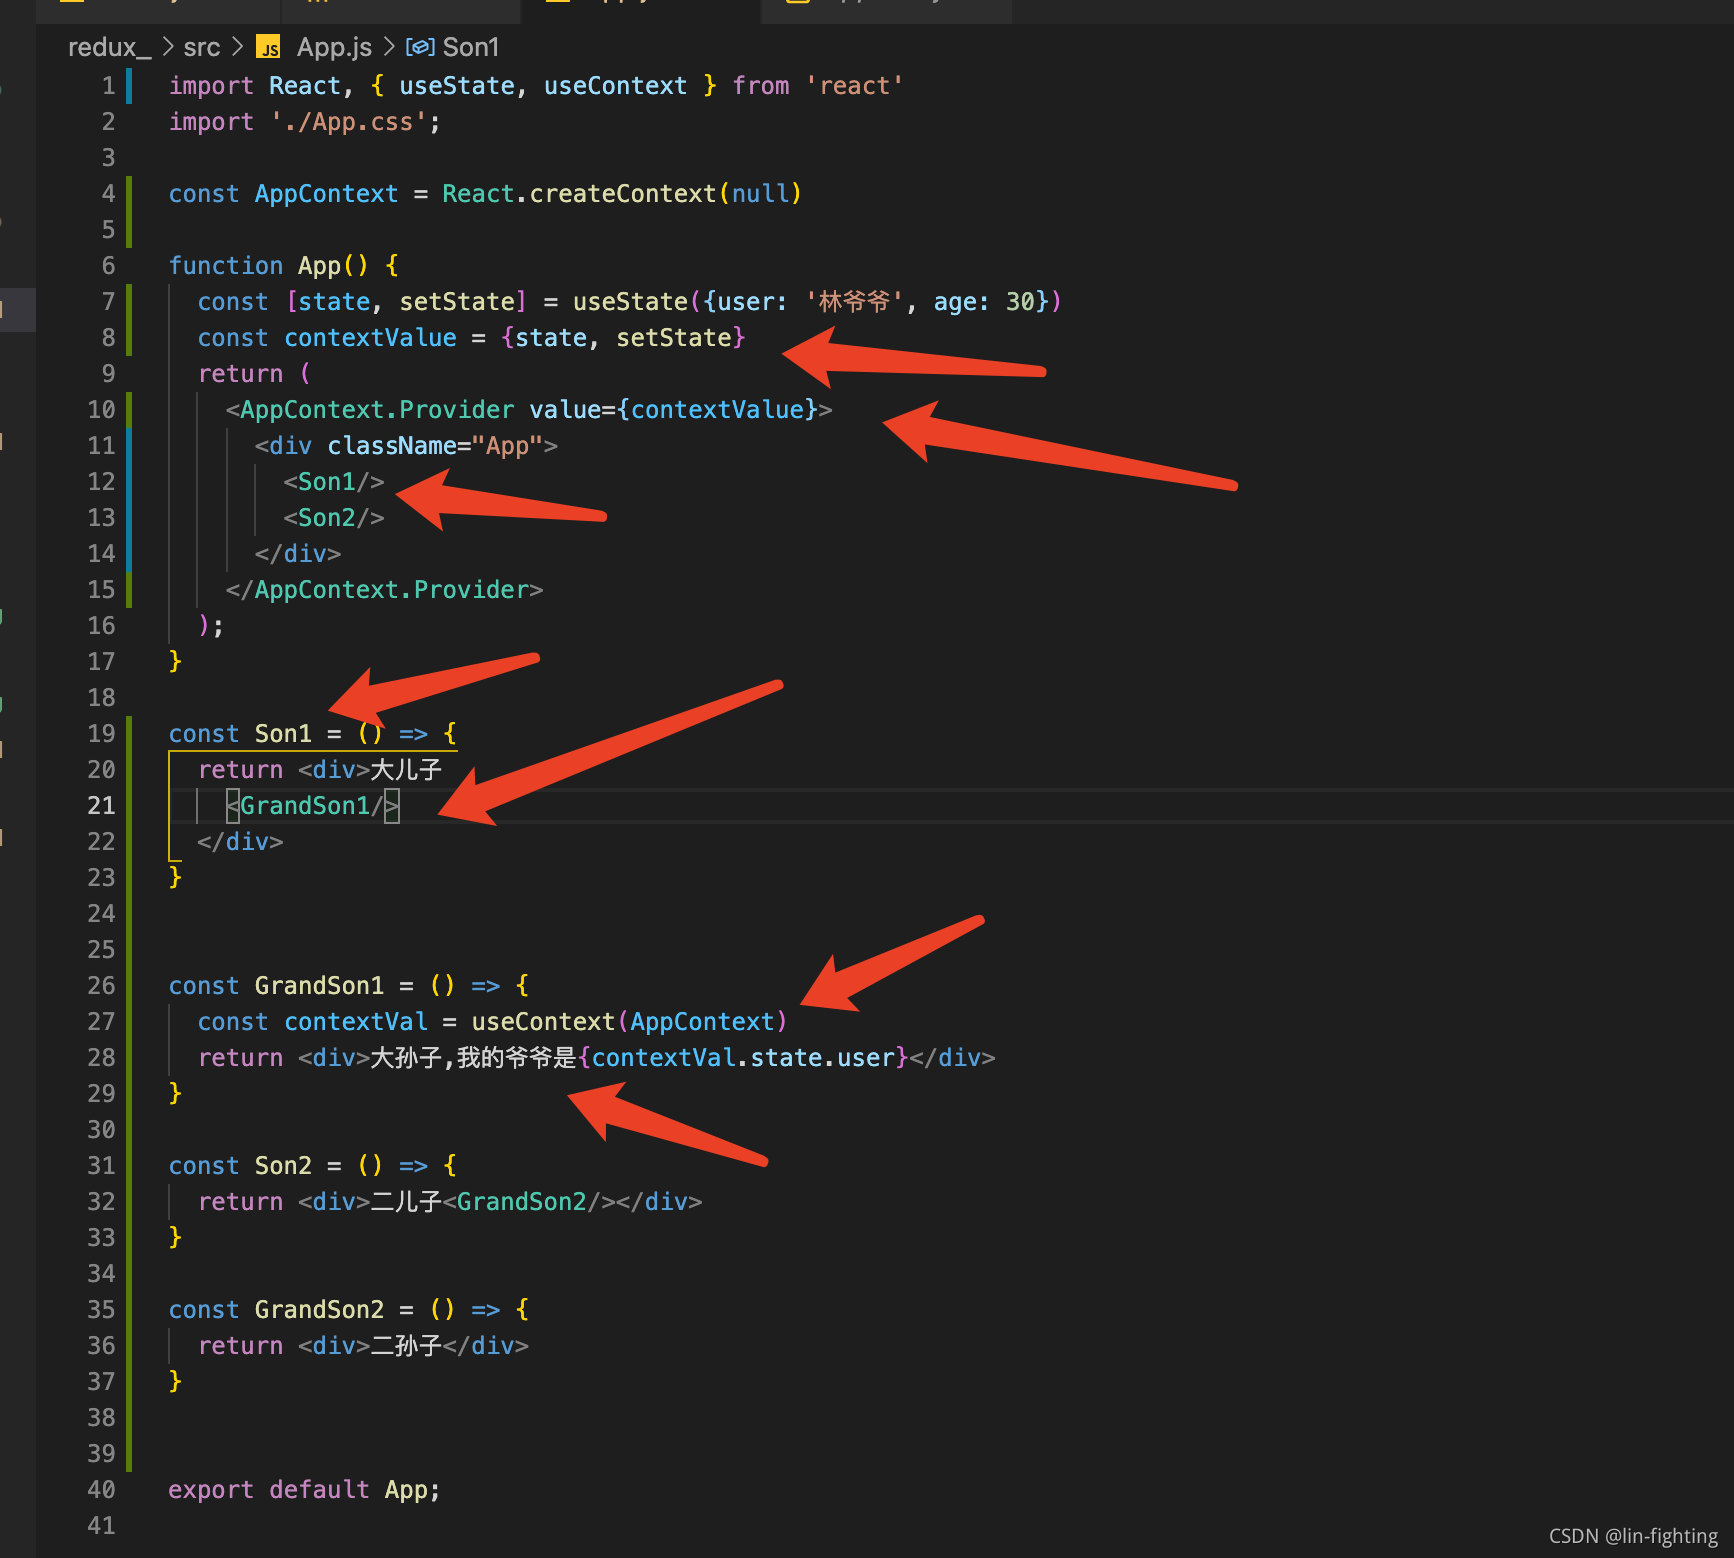Click the <GrandSon1/> tag on line 21
The width and height of the screenshot is (1734, 1558).
312,806
